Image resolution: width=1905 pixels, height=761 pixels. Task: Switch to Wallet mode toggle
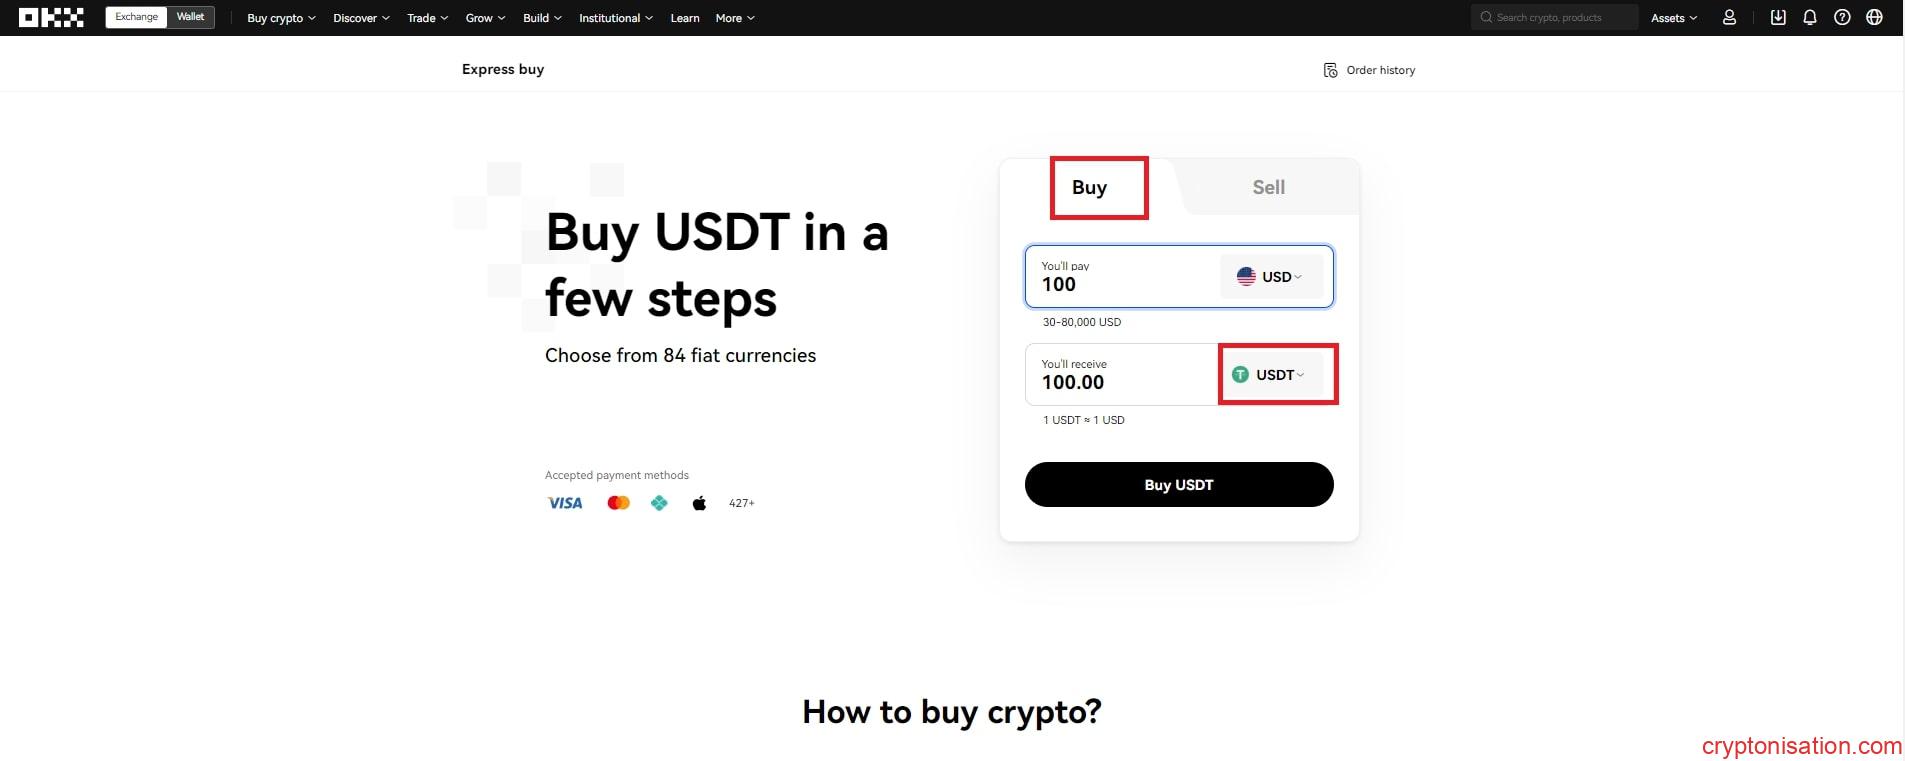pos(191,17)
